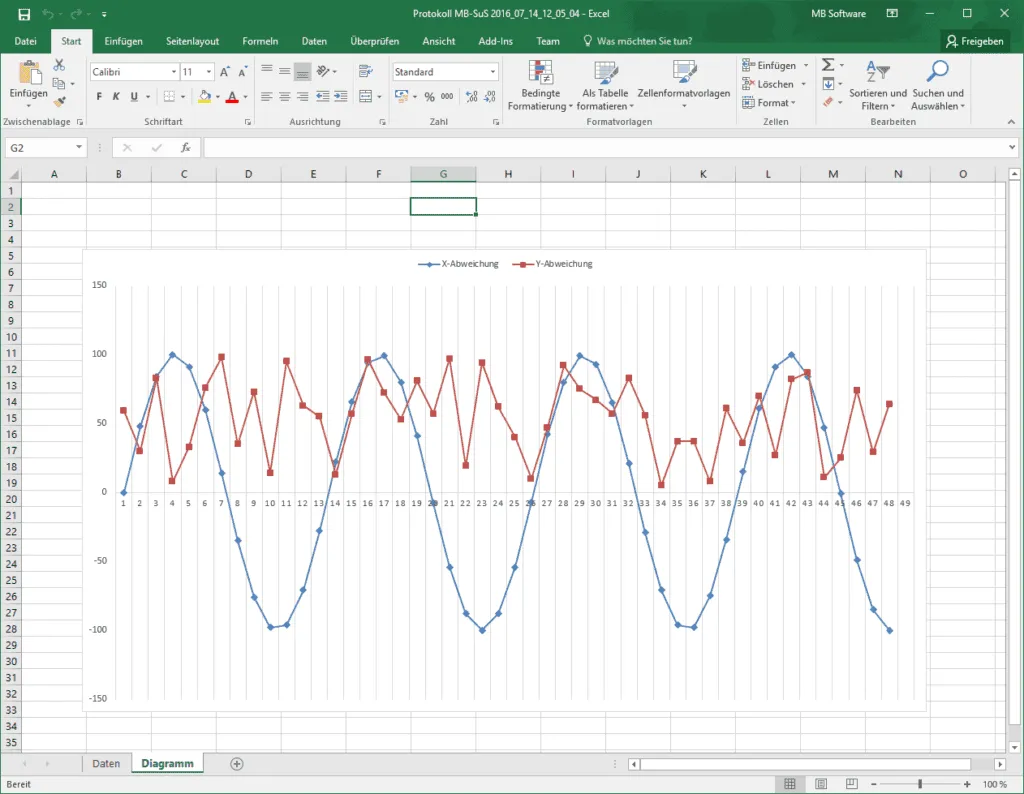Click the Clear eraser icon in Bearbeiten
The image size is (1024, 794).
click(x=828, y=102)
